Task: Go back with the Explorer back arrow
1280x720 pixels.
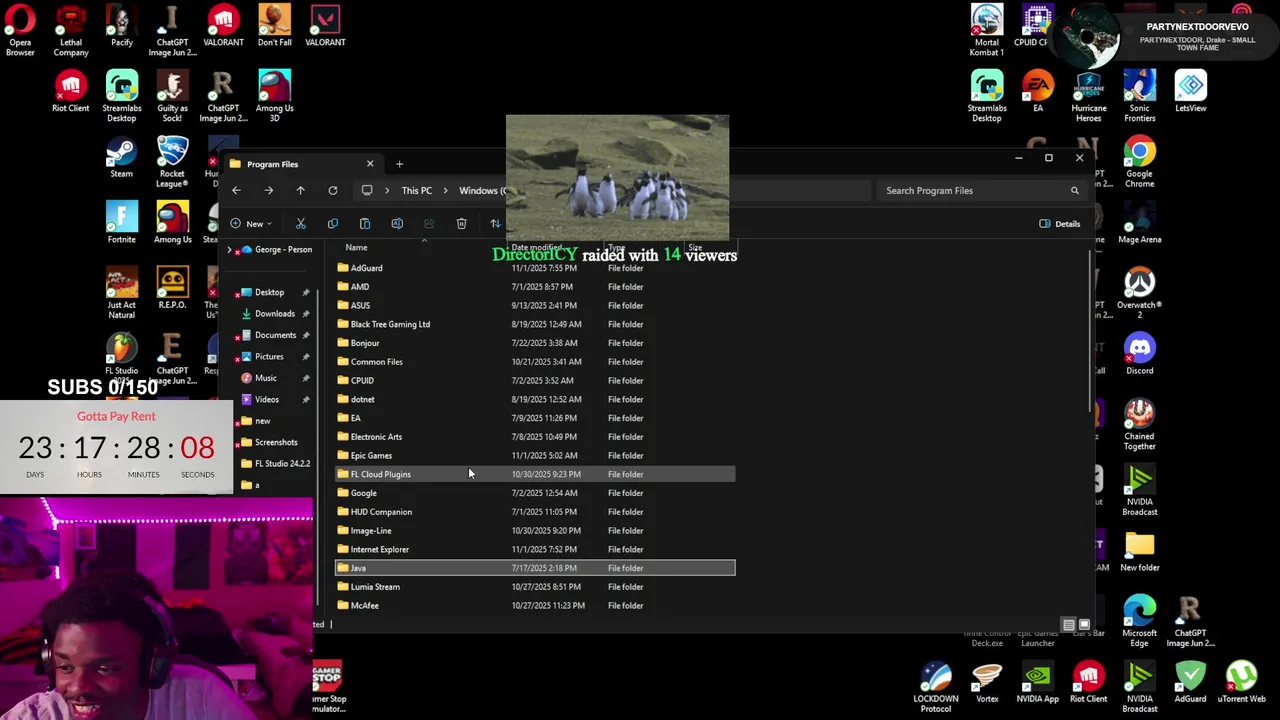Action: tap(236, 191)
